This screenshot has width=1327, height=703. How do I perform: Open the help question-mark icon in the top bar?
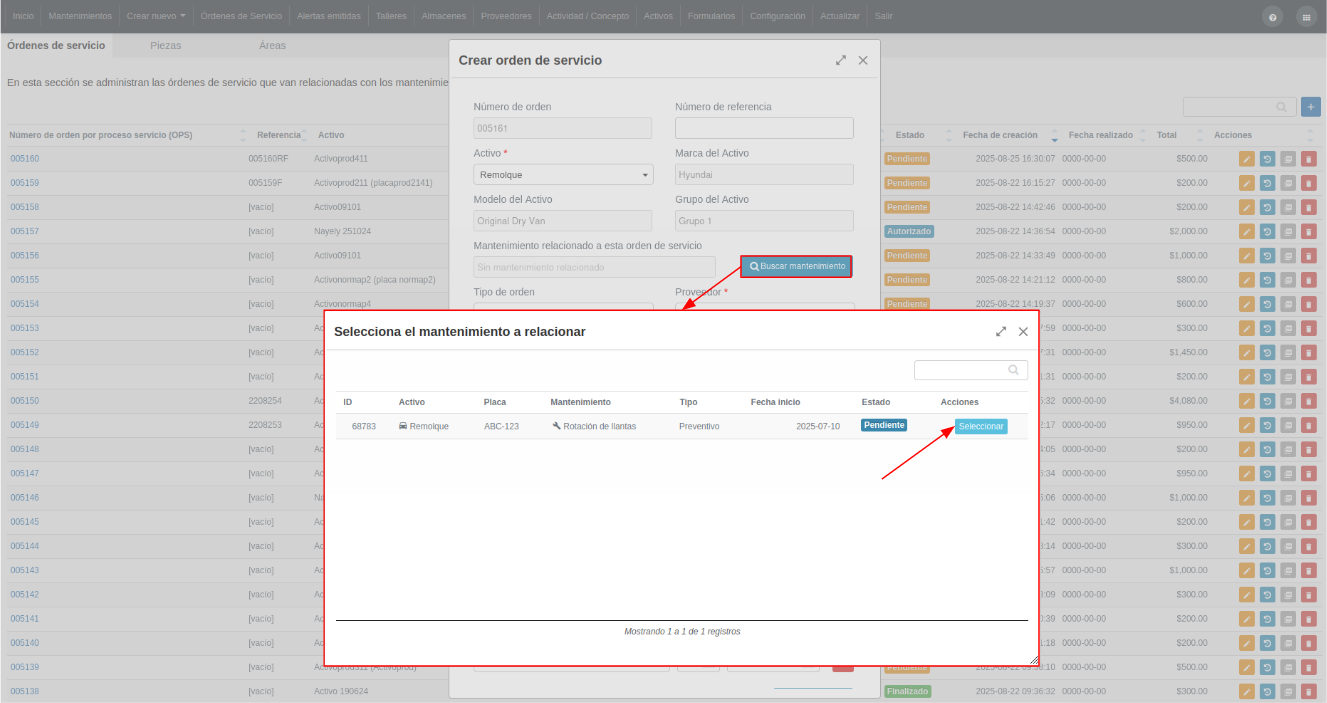click(1273, 17)
